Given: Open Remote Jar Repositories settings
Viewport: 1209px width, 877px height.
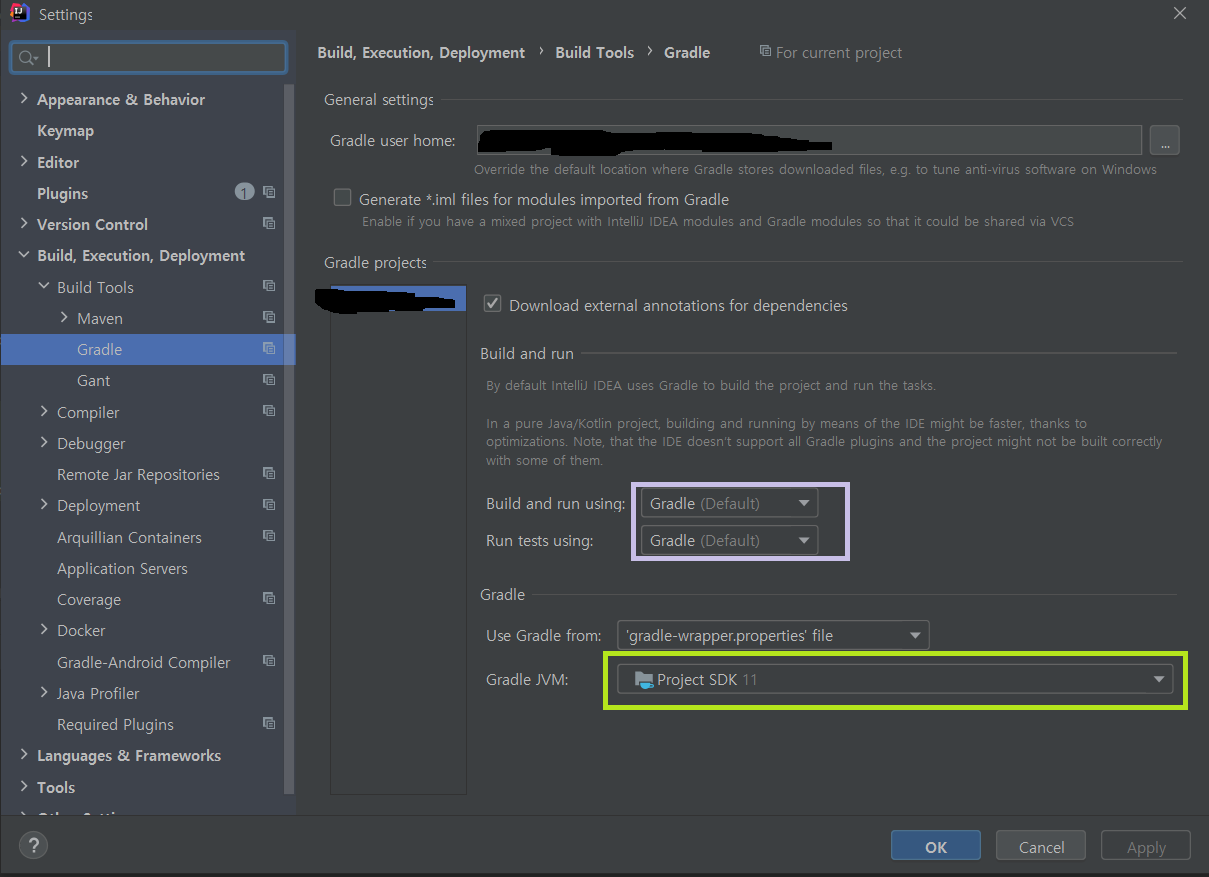Looking at the screenshot, I should point(138,475).
